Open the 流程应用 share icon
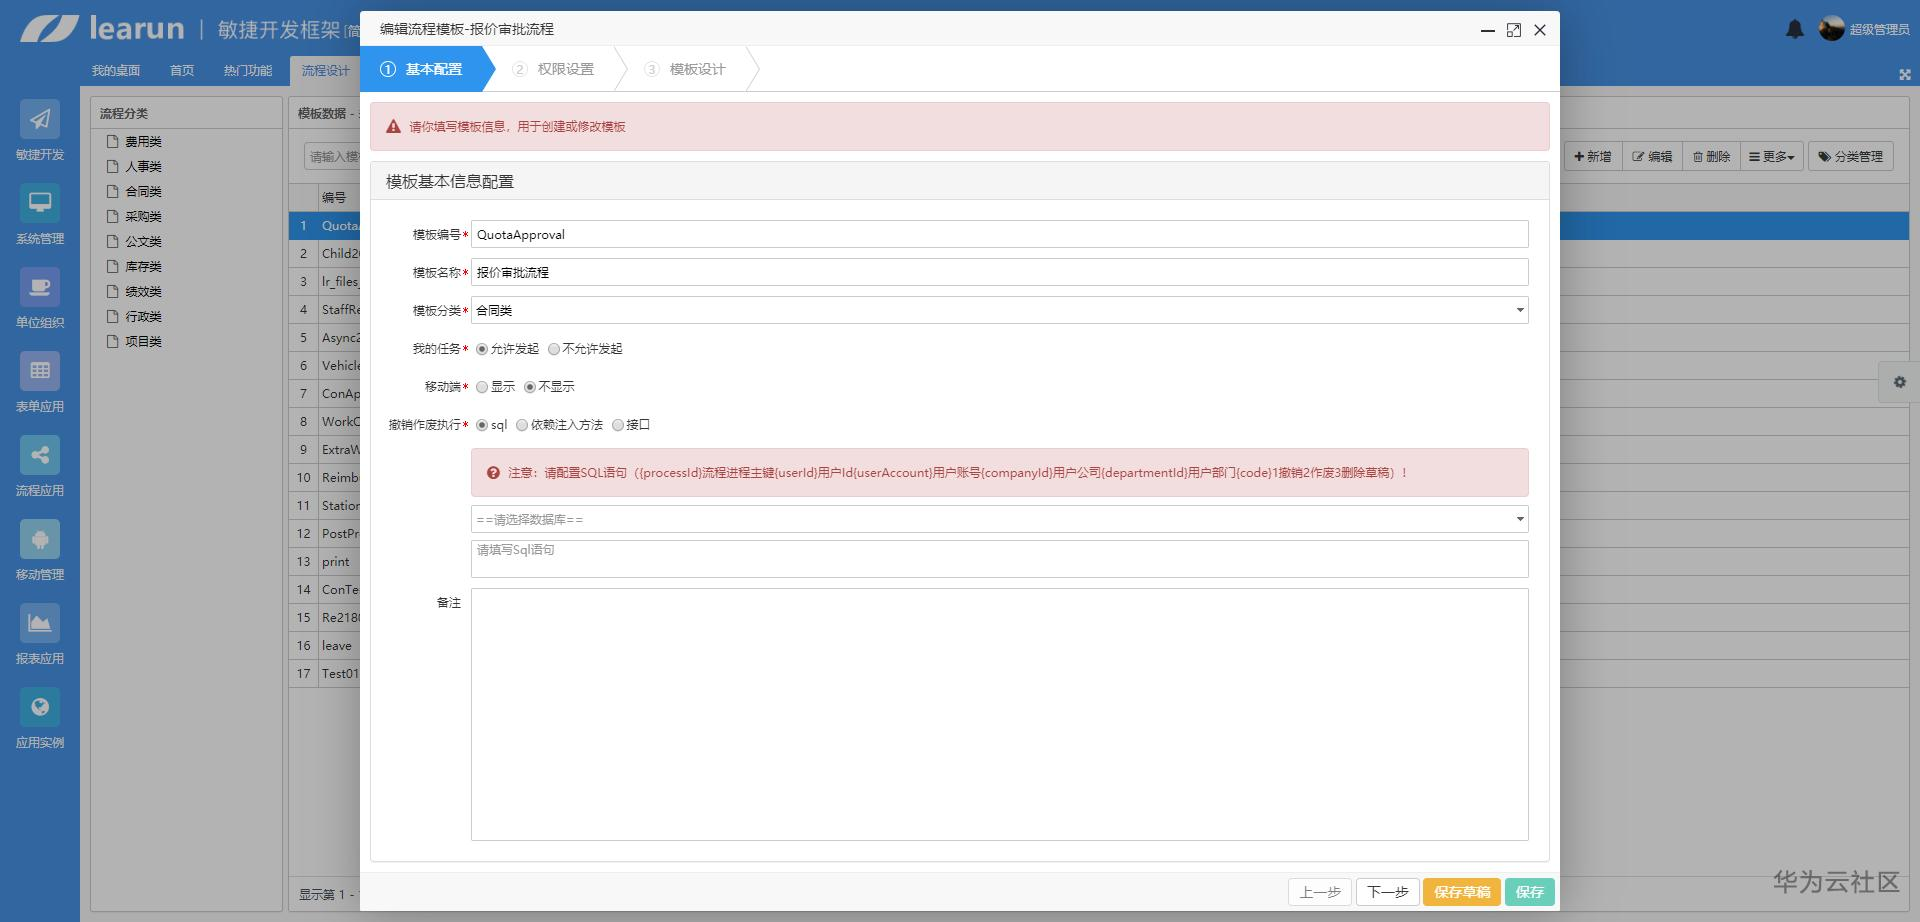The image size is (1920, 922). pos(40,456)
